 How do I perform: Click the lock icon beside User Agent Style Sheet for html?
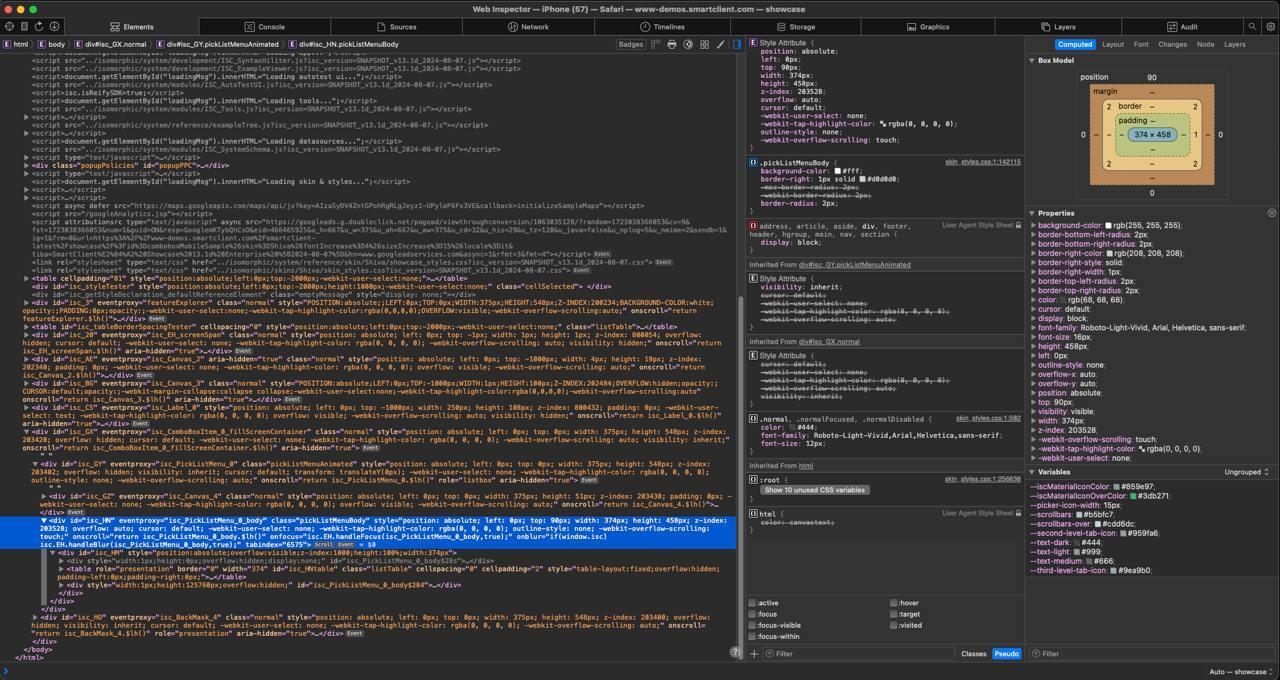pyautogui.click(x=1020, y=513)
